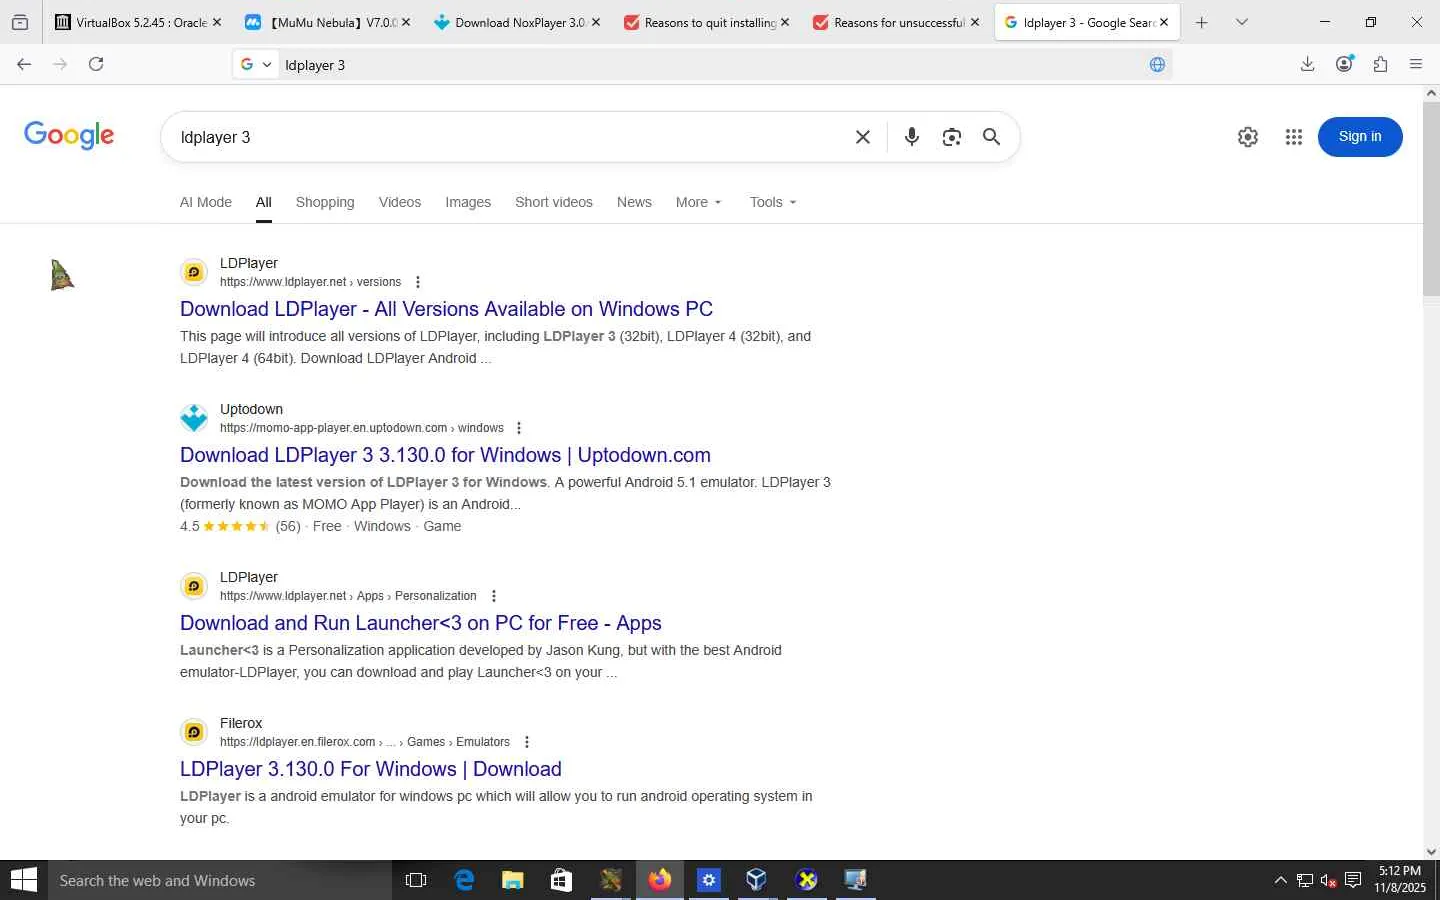Open the Microsoft Store taskbar icon

coord(561,880)
